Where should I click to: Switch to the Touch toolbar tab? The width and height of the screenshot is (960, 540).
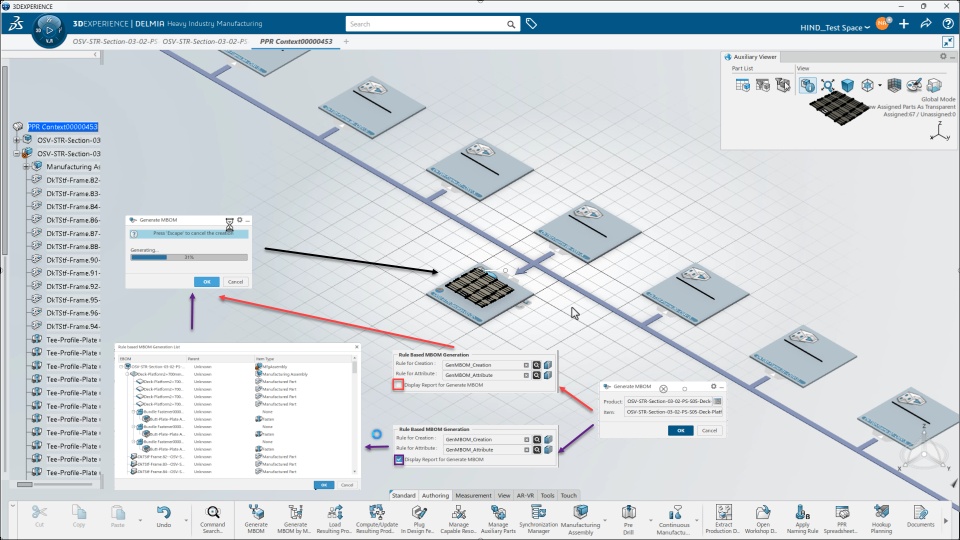pyautogui.click(x=569, y=495)
